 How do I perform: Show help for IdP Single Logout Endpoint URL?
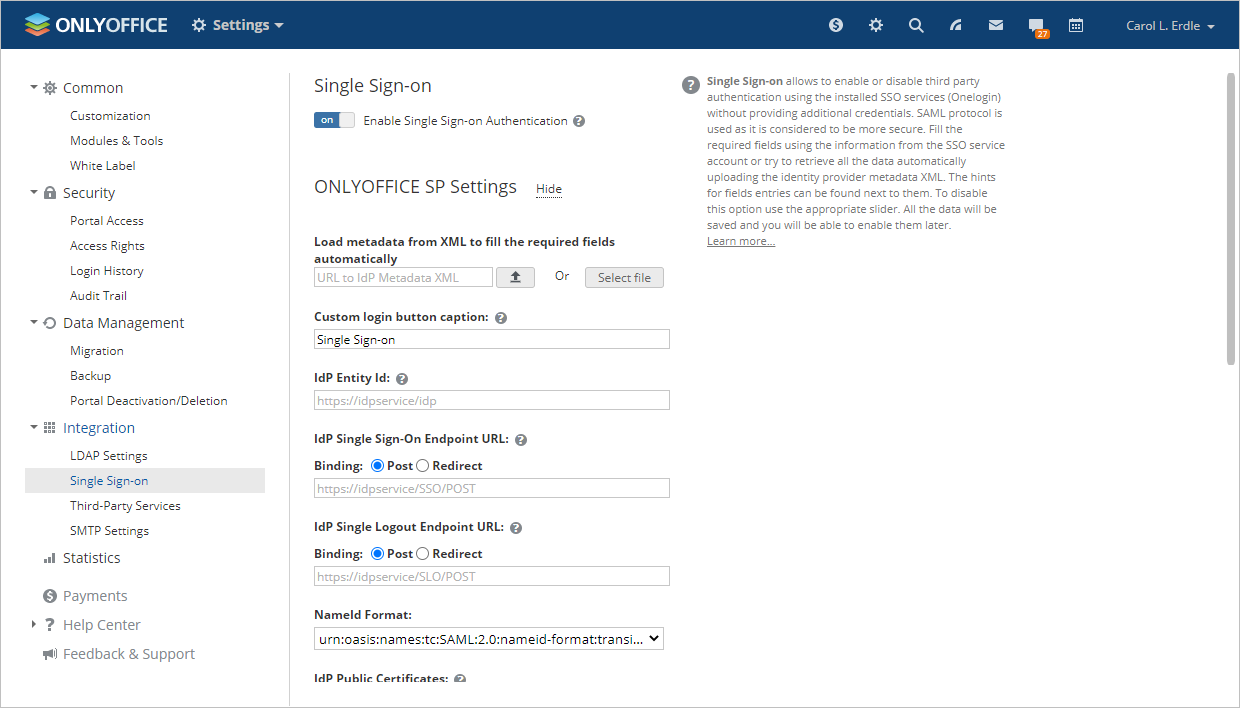[x=516, y=527]
